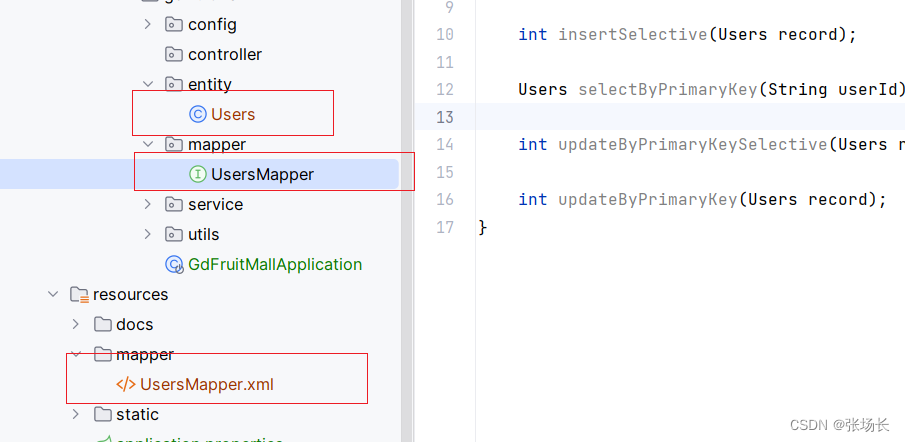Click the selectByPrimaryKey method name
The width and height of the screenshot is (905, 442).
668,90
